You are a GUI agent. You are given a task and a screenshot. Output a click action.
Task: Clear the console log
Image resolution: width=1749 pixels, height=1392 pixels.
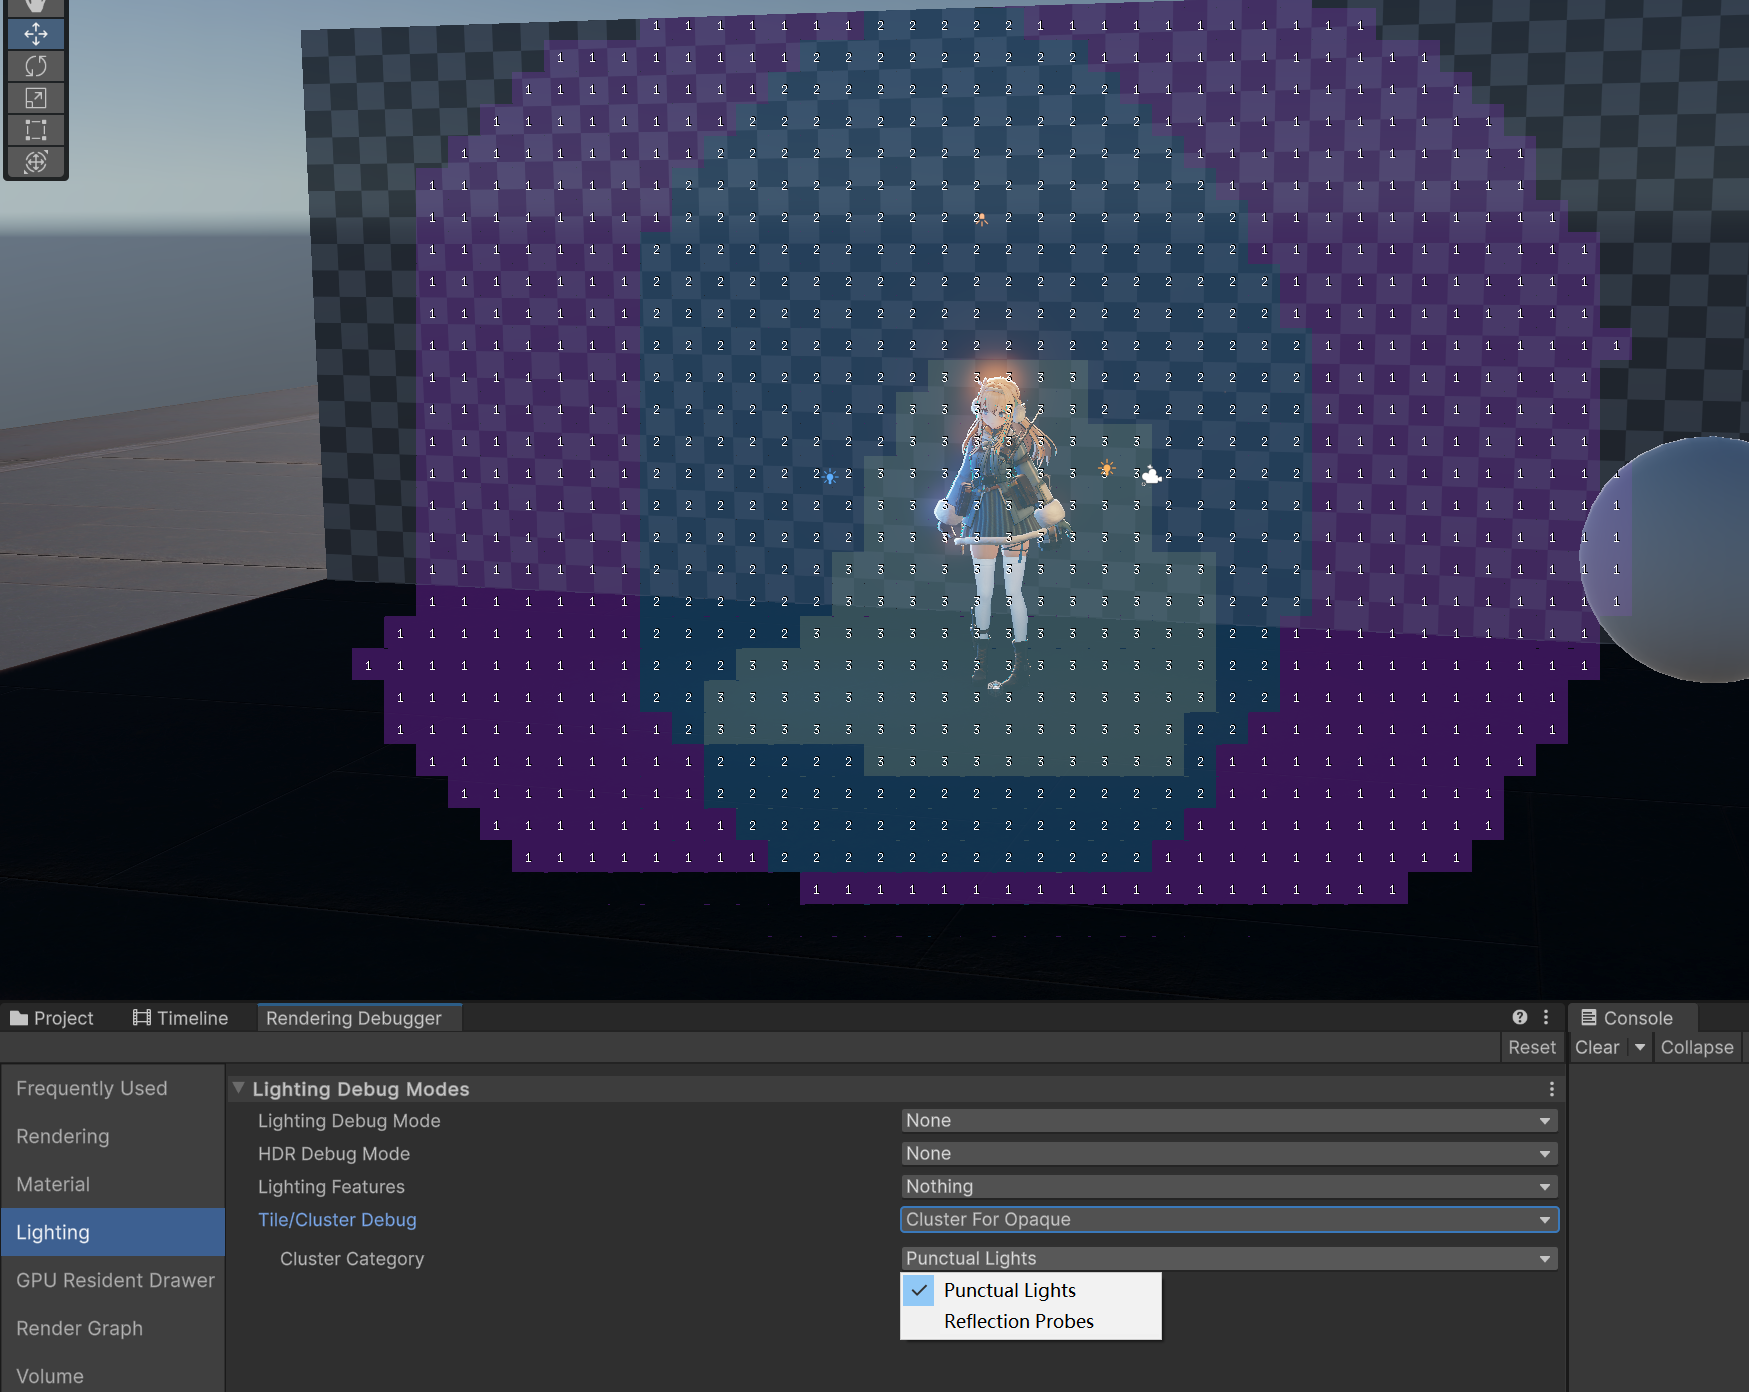(x=1597, y=1047)
